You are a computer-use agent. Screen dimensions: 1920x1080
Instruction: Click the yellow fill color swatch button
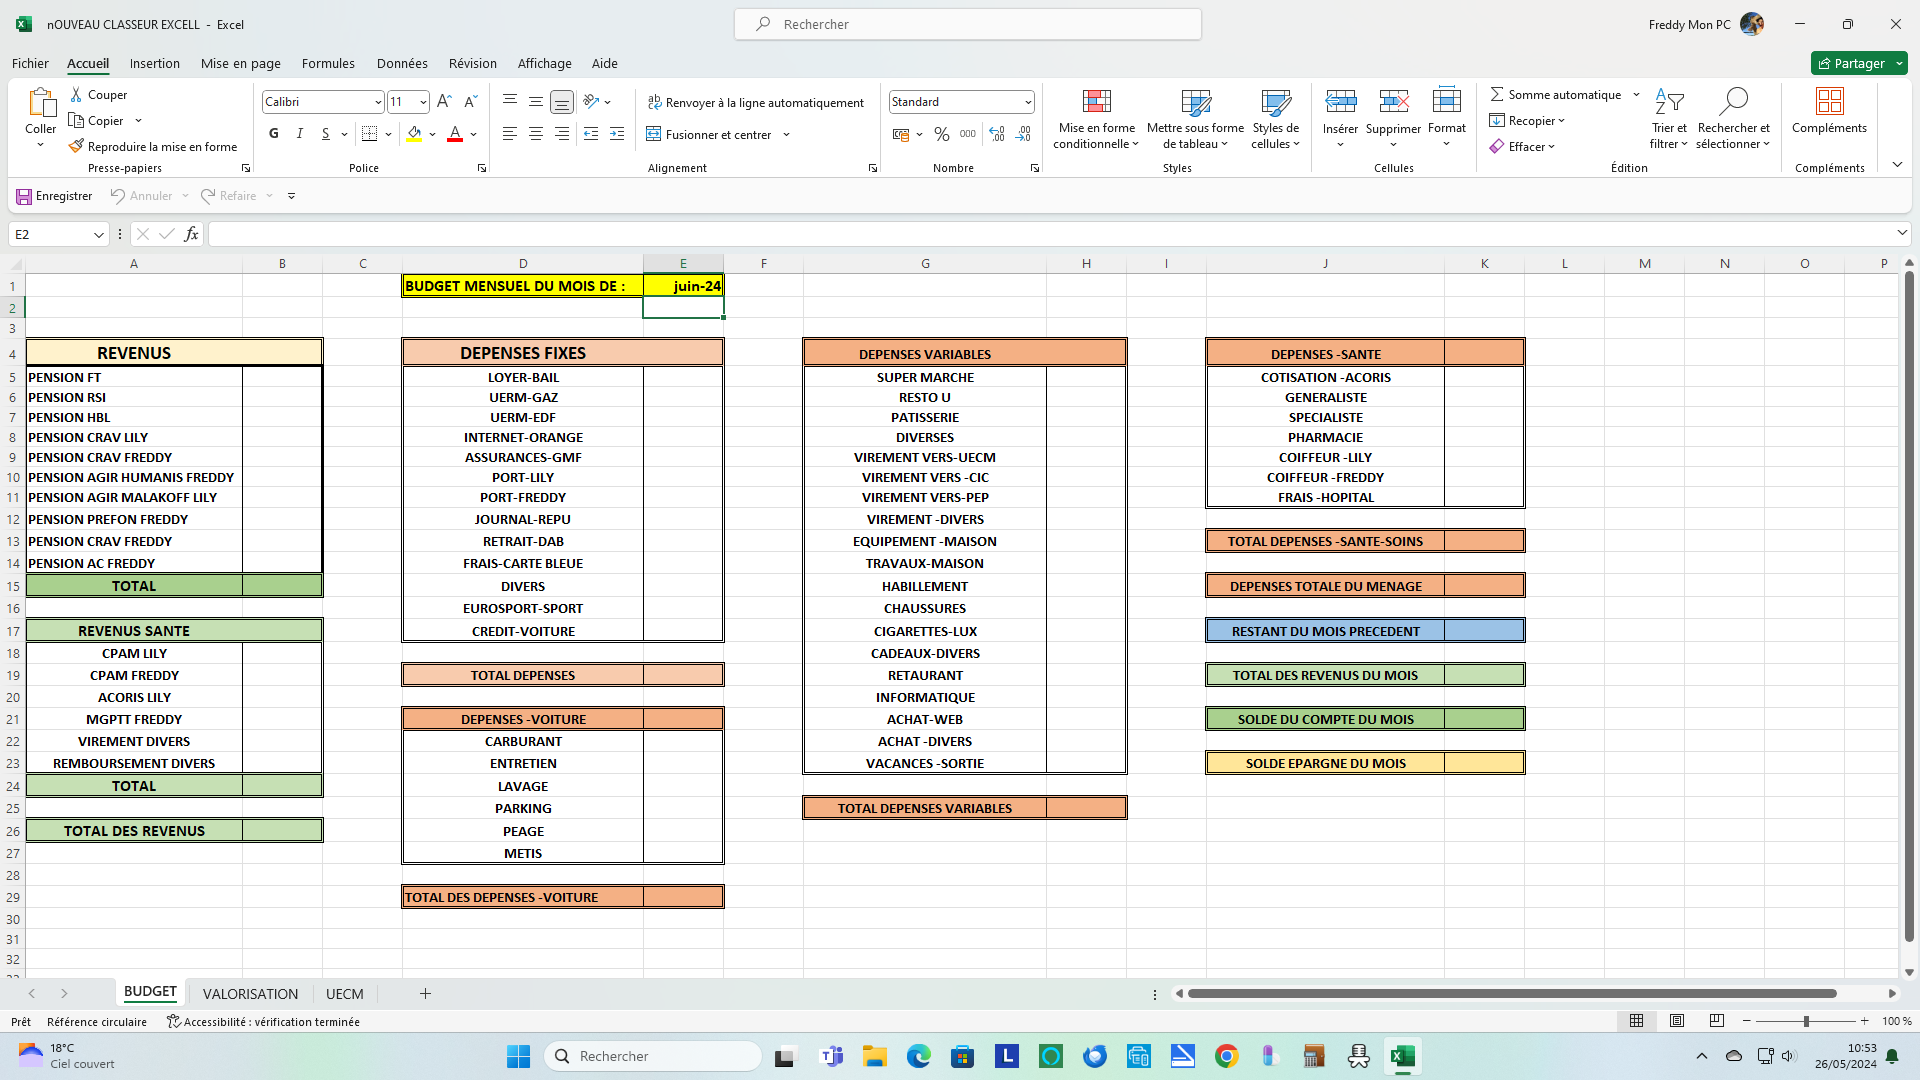[x=414, y=134]
